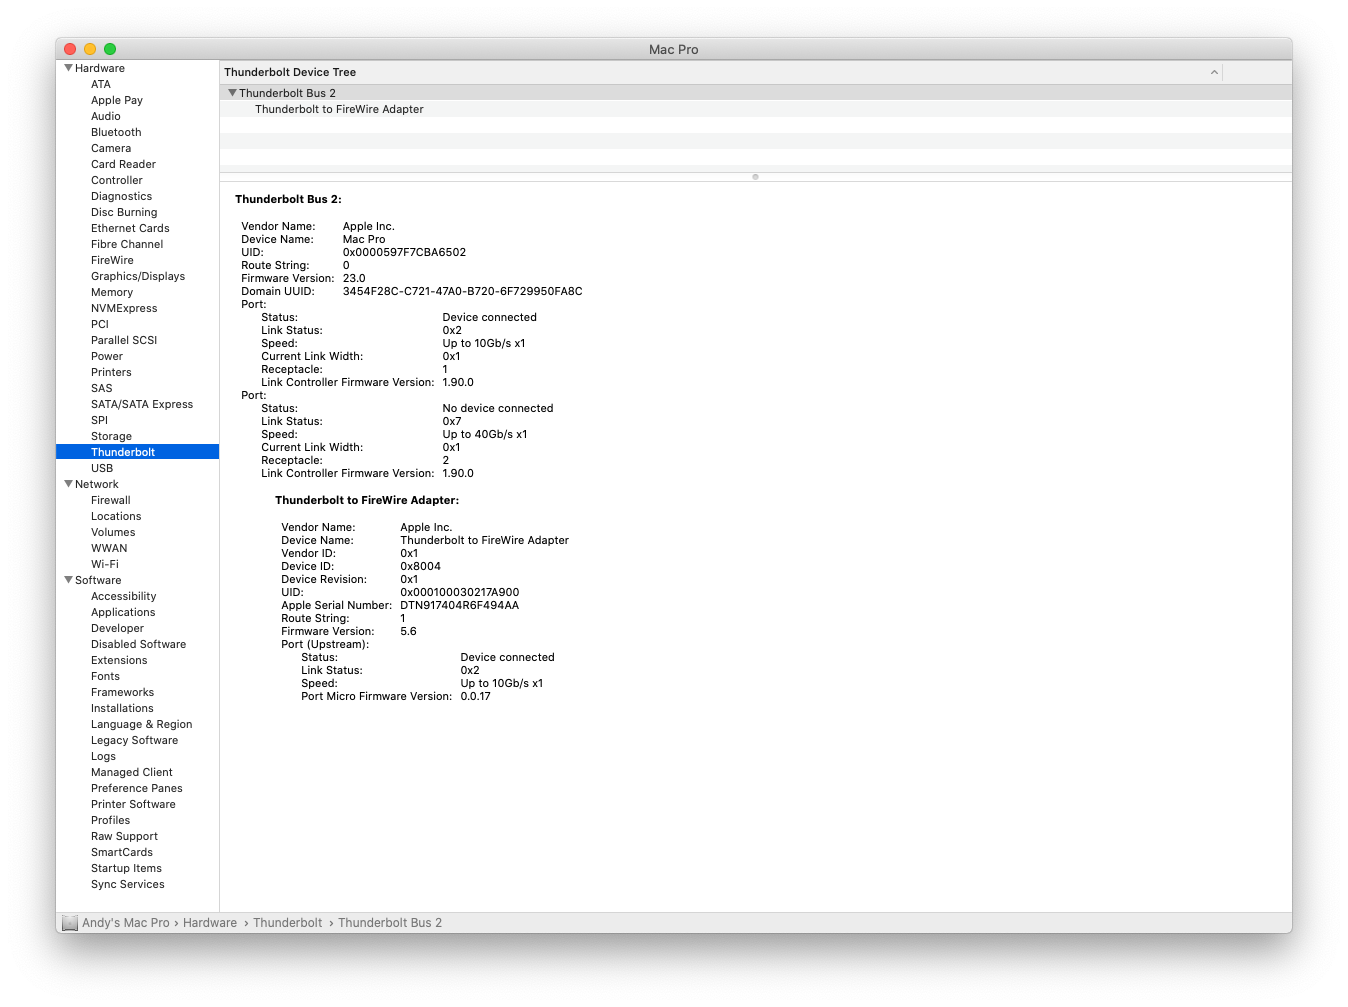Open Fibre Channel section
This screenshot has height=1007, width=1348.
pyautogui.click(x=127, y=244)
